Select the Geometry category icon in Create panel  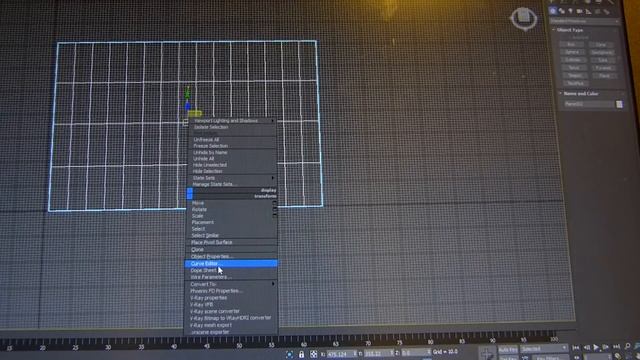point(553,11)
